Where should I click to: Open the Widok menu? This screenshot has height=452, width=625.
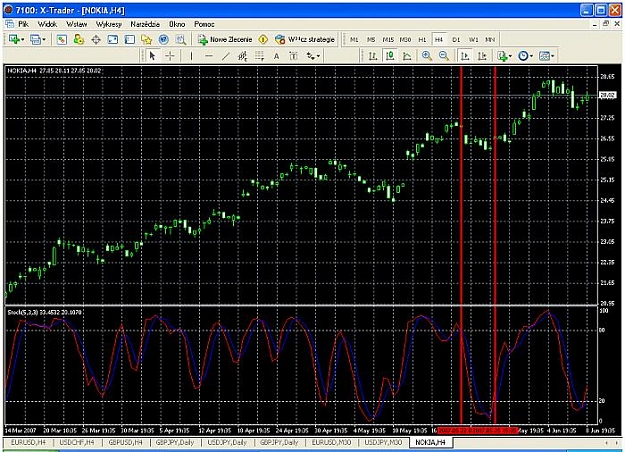point(47,24)
